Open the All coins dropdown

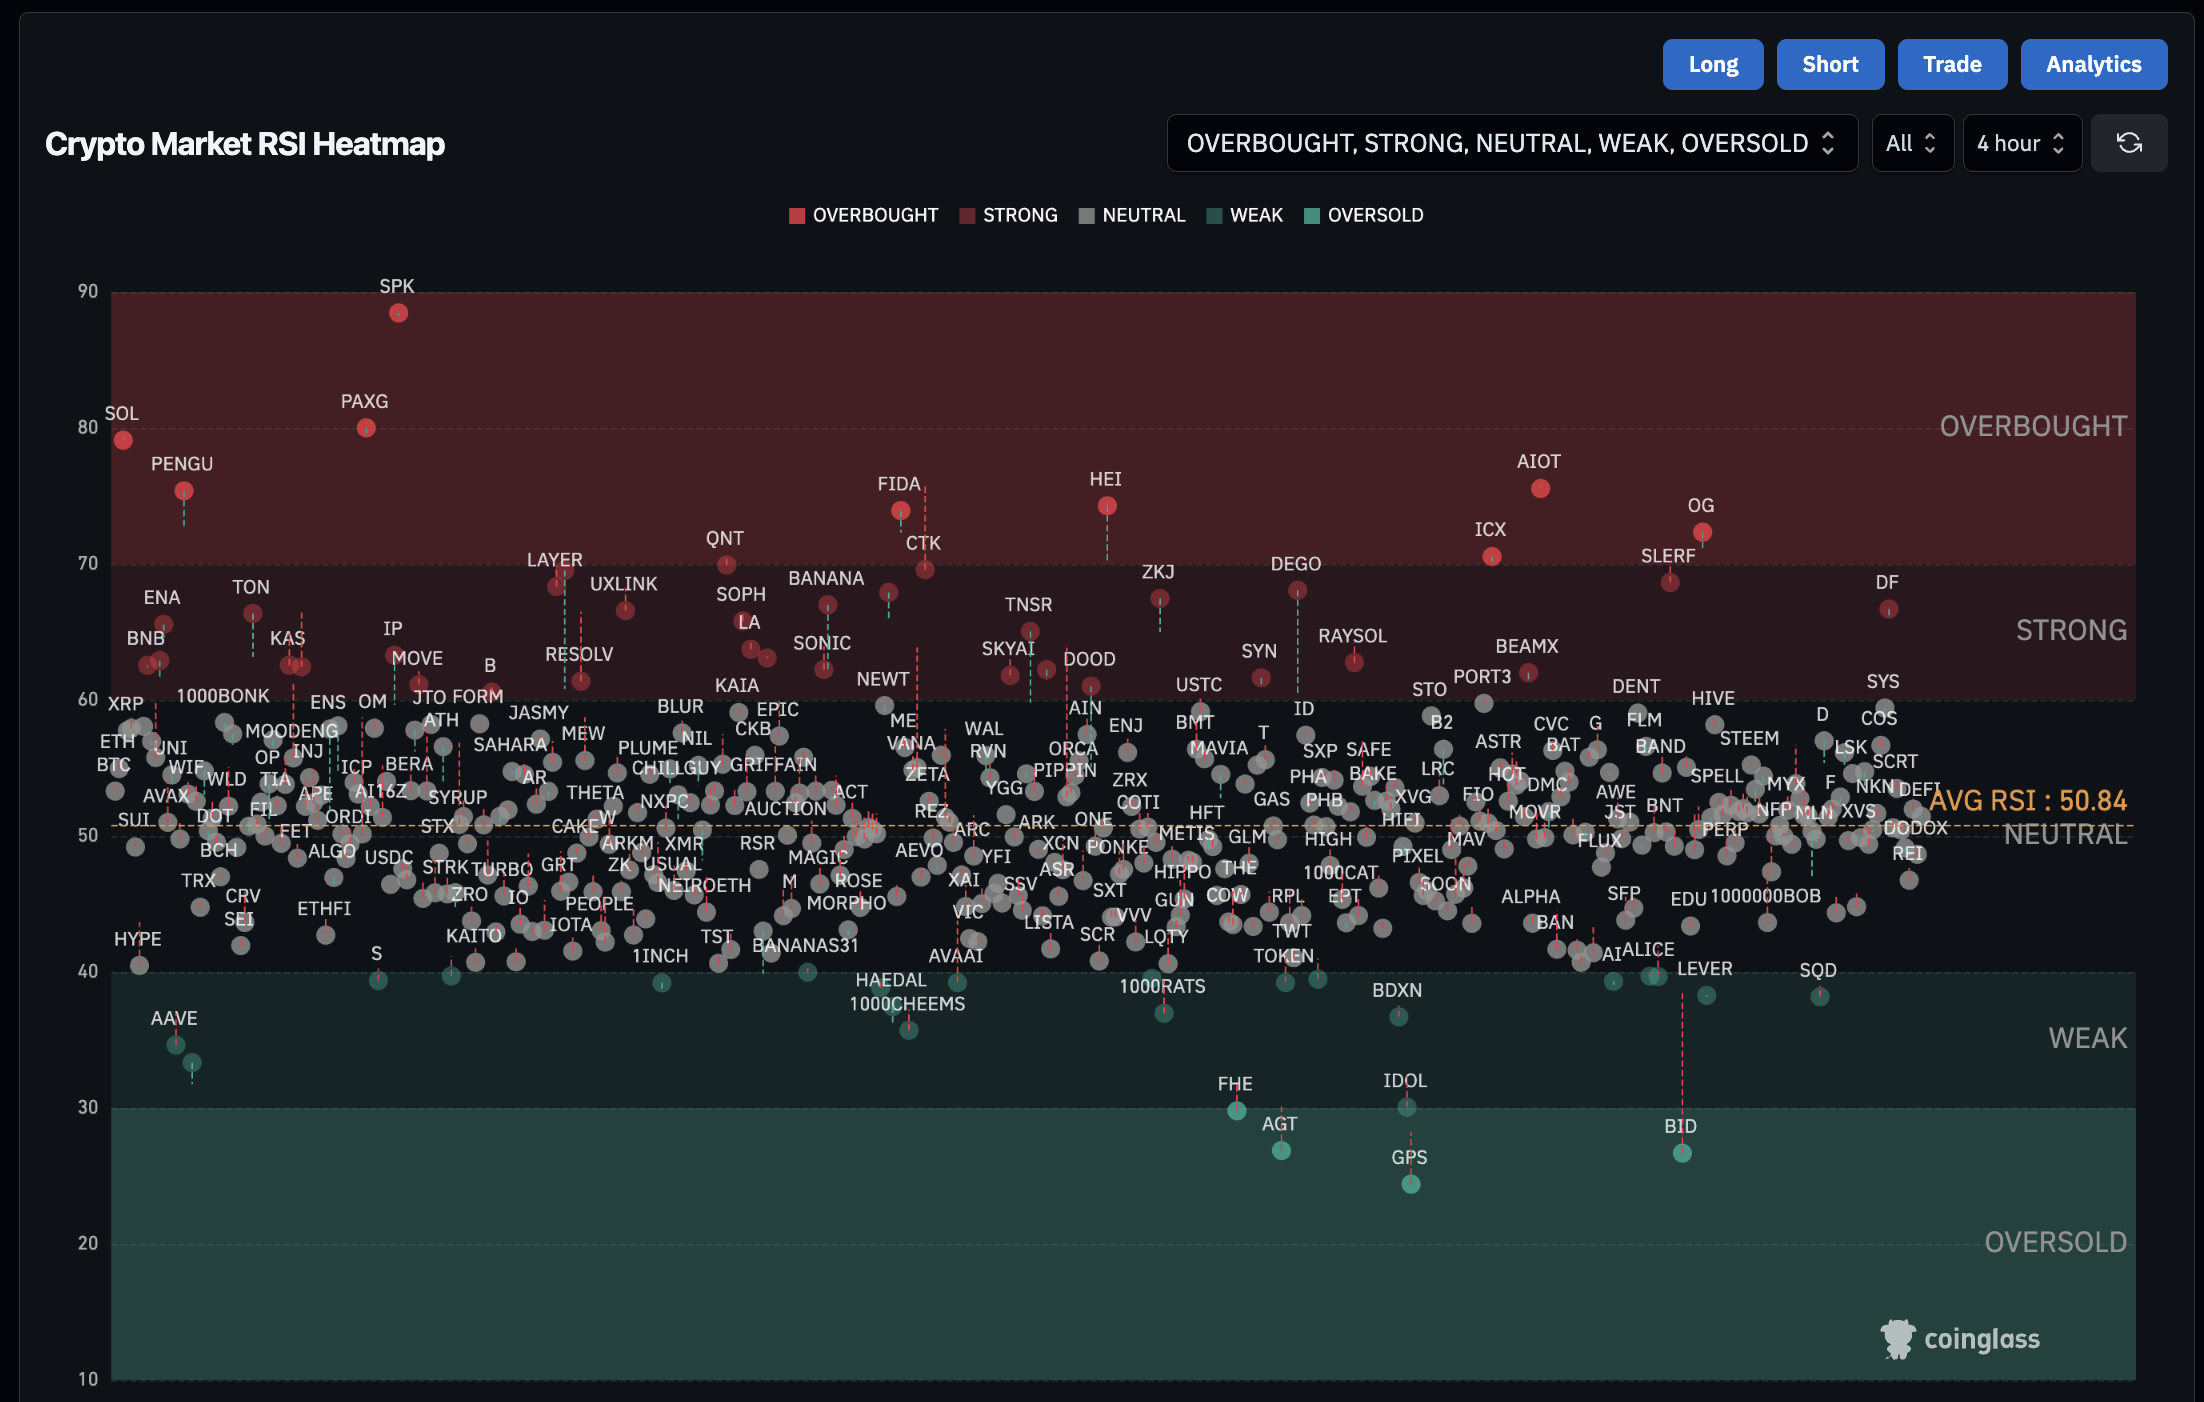click(x=1912, y=143)
